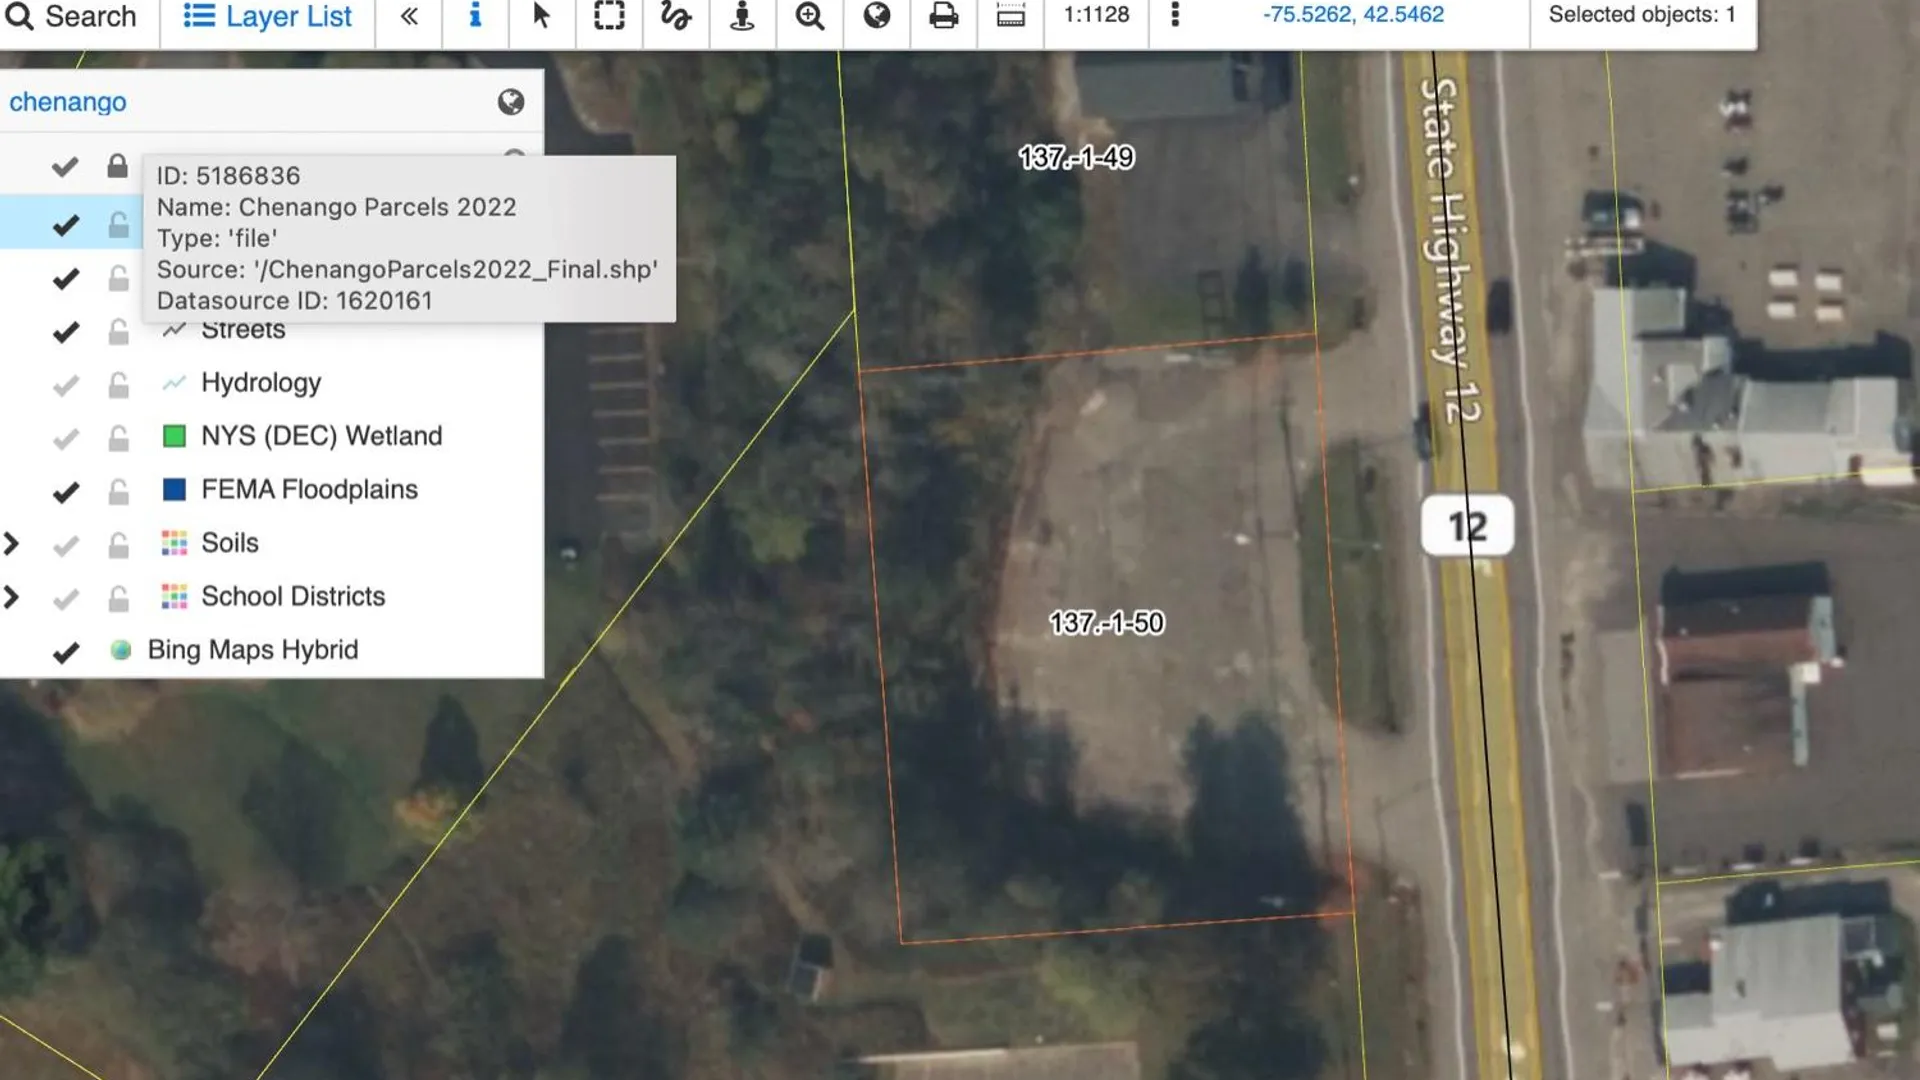Select the Identify (info) tool

point(475,16)
